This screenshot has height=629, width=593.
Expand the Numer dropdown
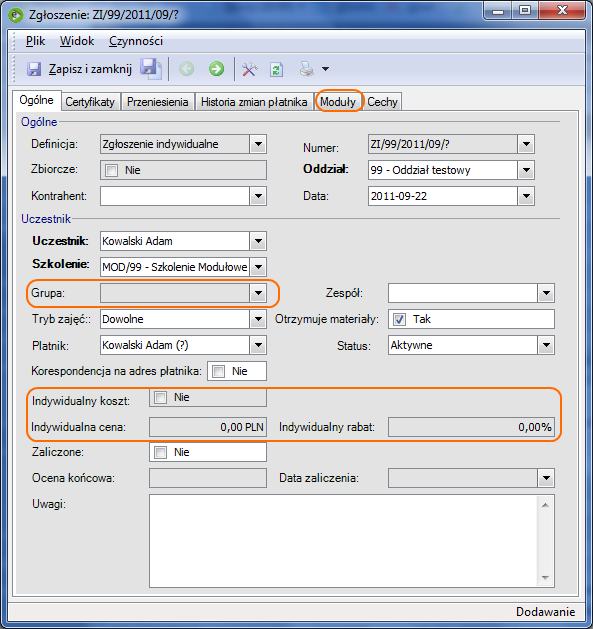click(526, 144)
